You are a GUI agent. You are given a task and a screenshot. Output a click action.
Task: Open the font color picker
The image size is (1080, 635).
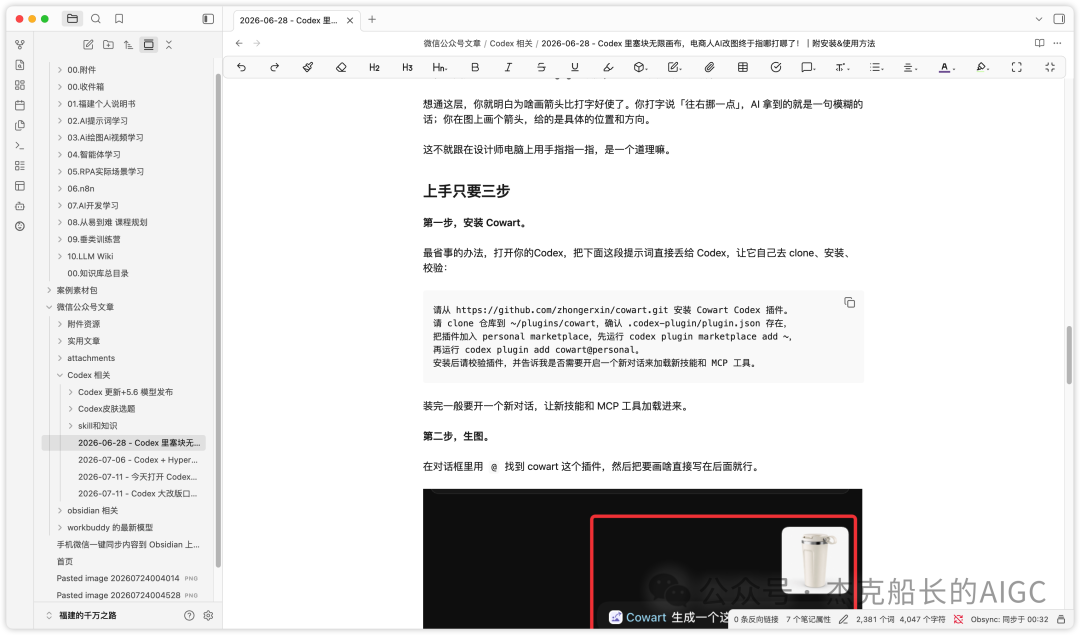click(x=946, y=67)
